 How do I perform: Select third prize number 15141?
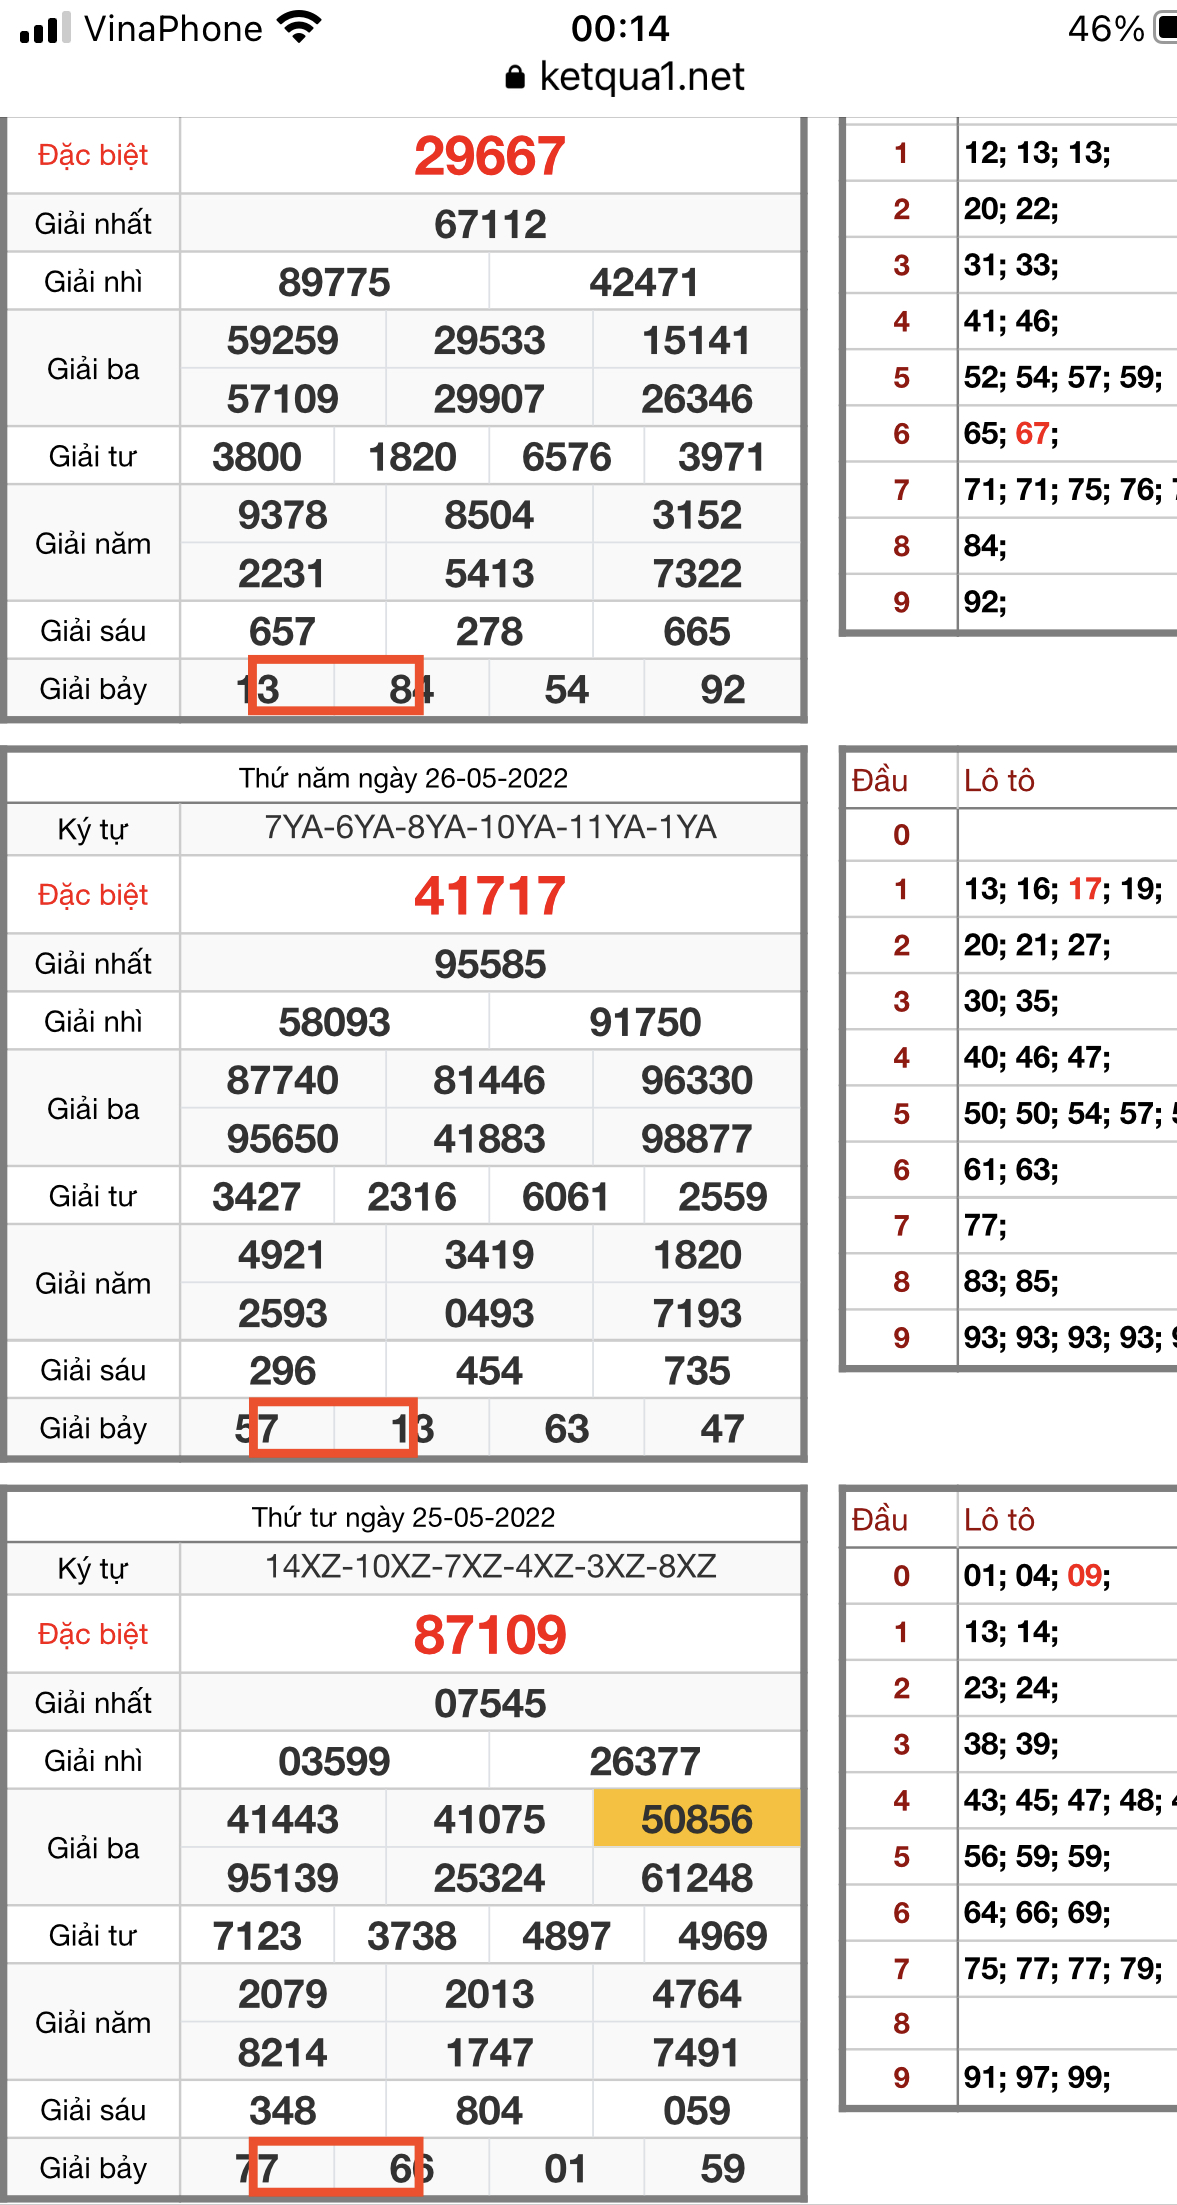pyautogui.click(x=696, y=340)
